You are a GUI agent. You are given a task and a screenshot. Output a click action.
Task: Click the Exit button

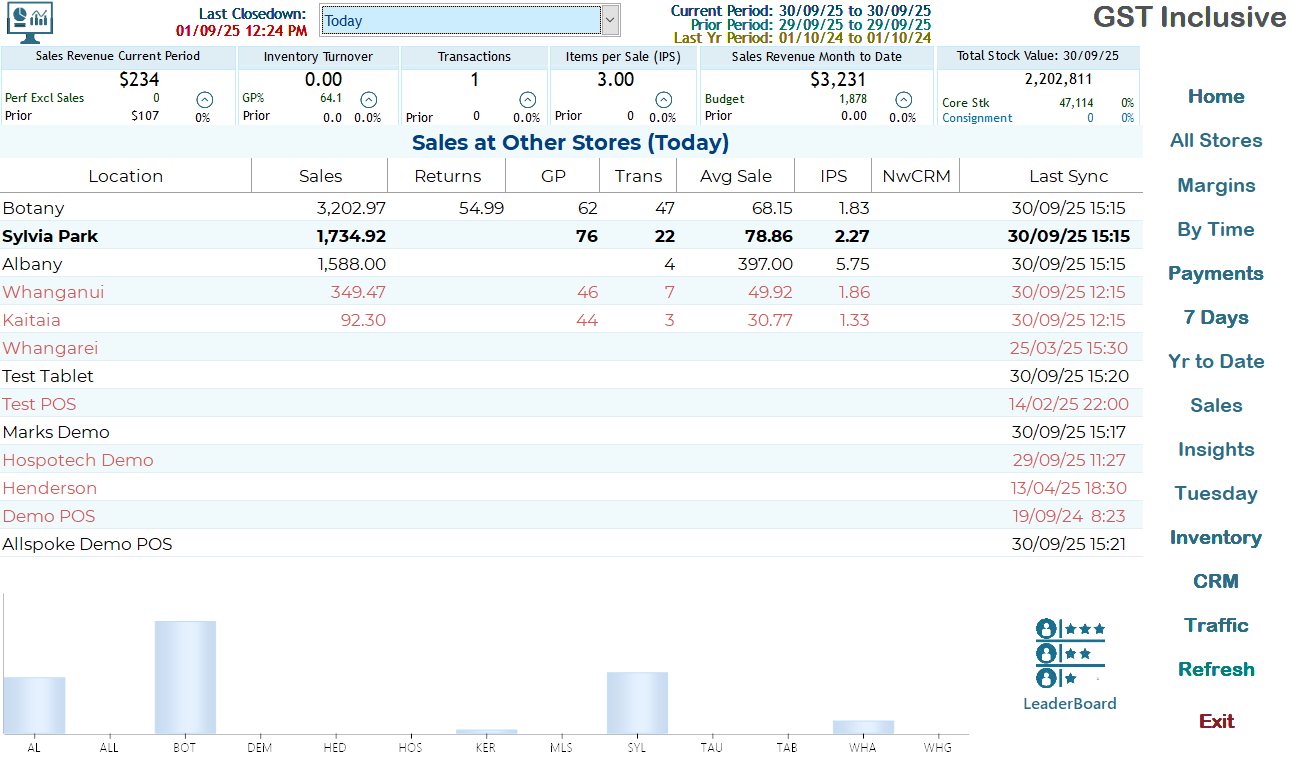1216,721
